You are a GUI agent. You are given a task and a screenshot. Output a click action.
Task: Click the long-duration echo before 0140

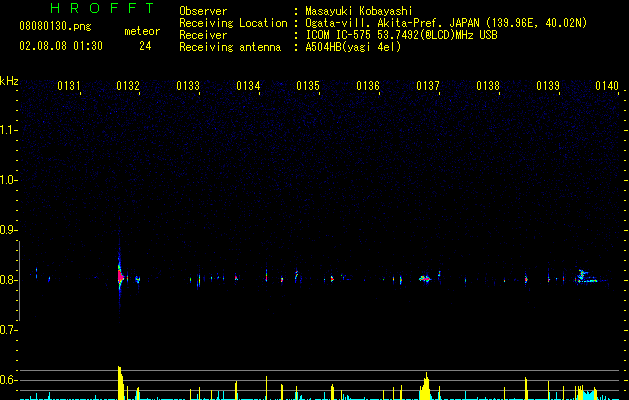click(586, 277)
